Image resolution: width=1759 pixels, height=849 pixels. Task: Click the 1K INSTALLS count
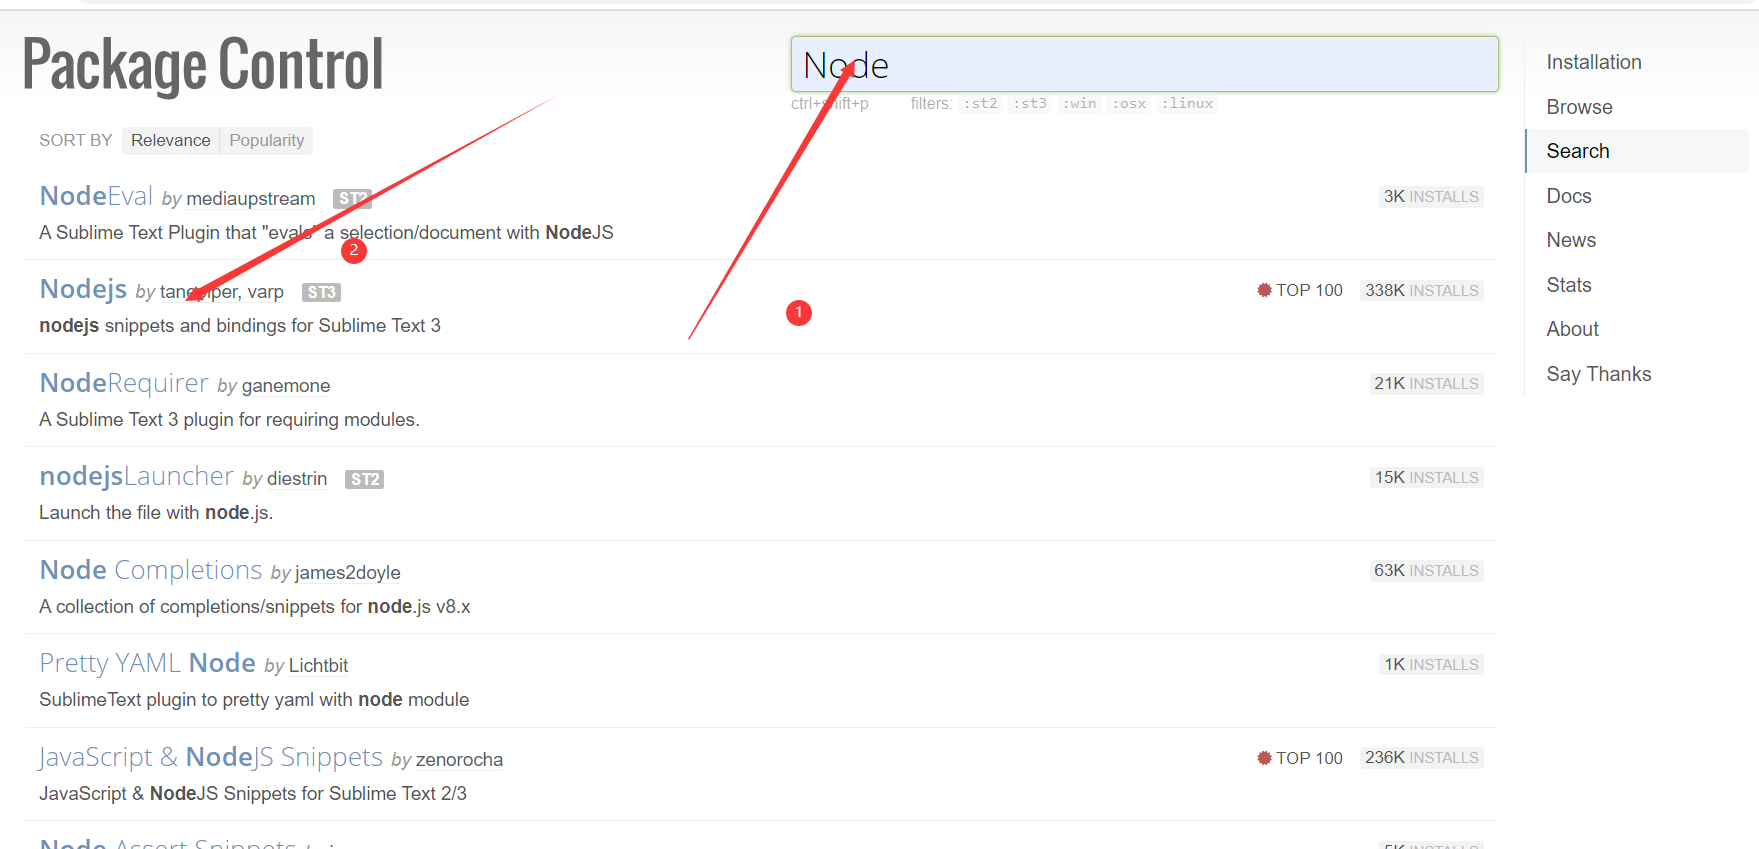[1431, 665]
